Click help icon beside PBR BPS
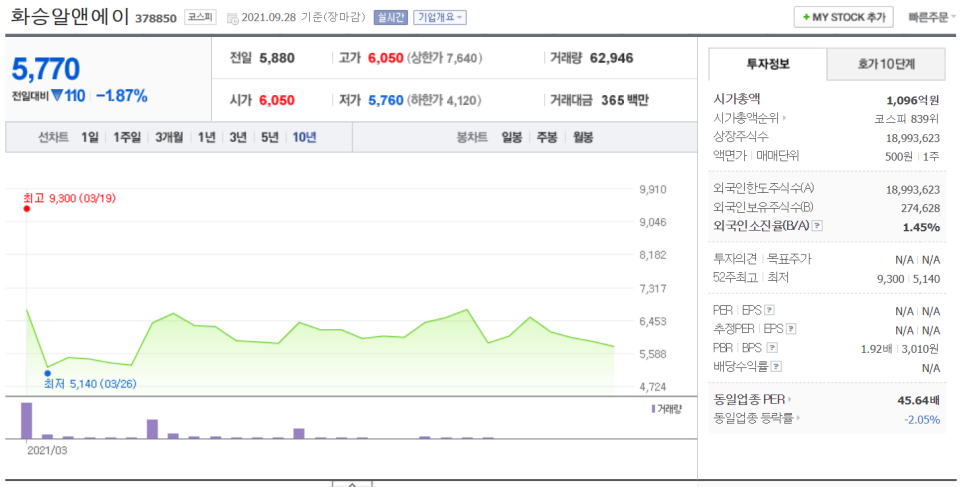The image size is (966, 487). 773,348
